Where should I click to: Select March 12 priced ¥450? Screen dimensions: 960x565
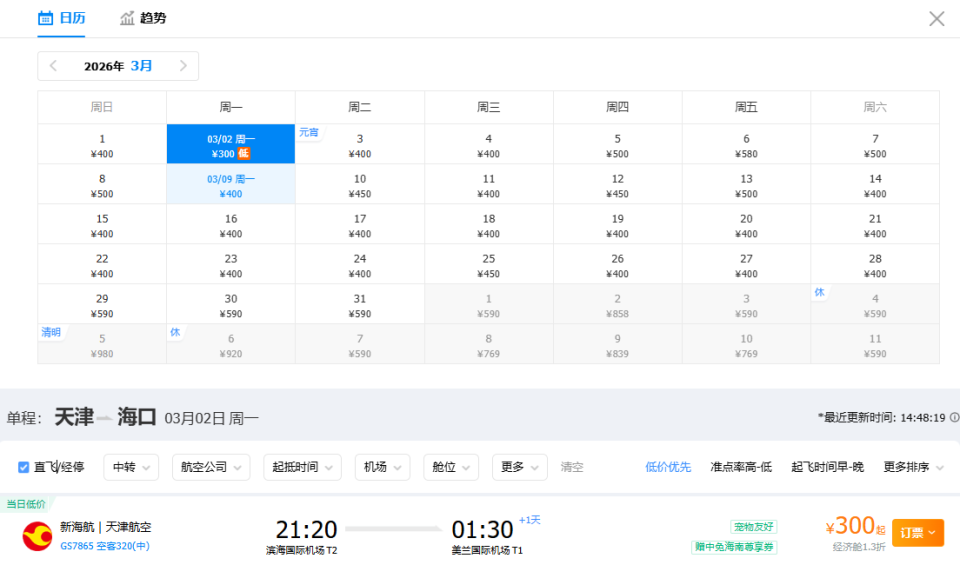pos(618,184)
